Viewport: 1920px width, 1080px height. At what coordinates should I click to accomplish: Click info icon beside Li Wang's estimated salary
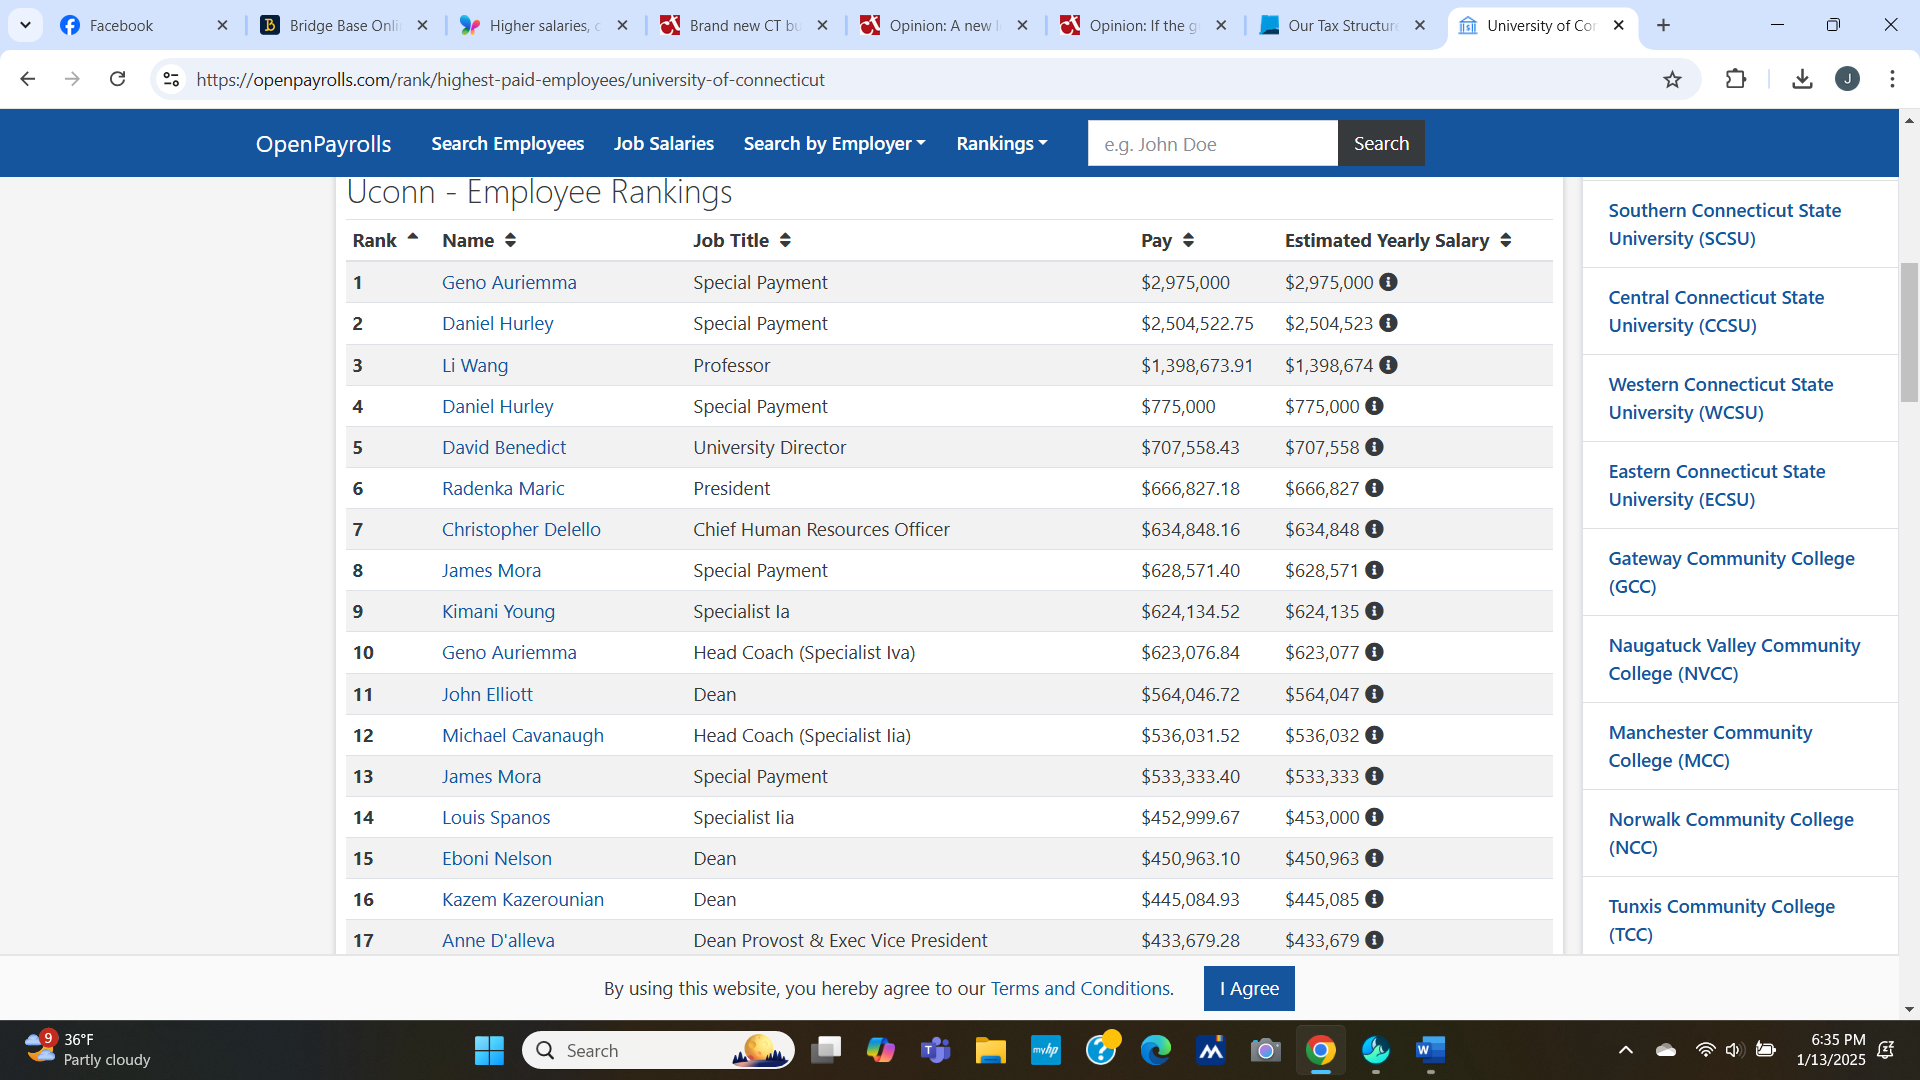[1388, 365]
